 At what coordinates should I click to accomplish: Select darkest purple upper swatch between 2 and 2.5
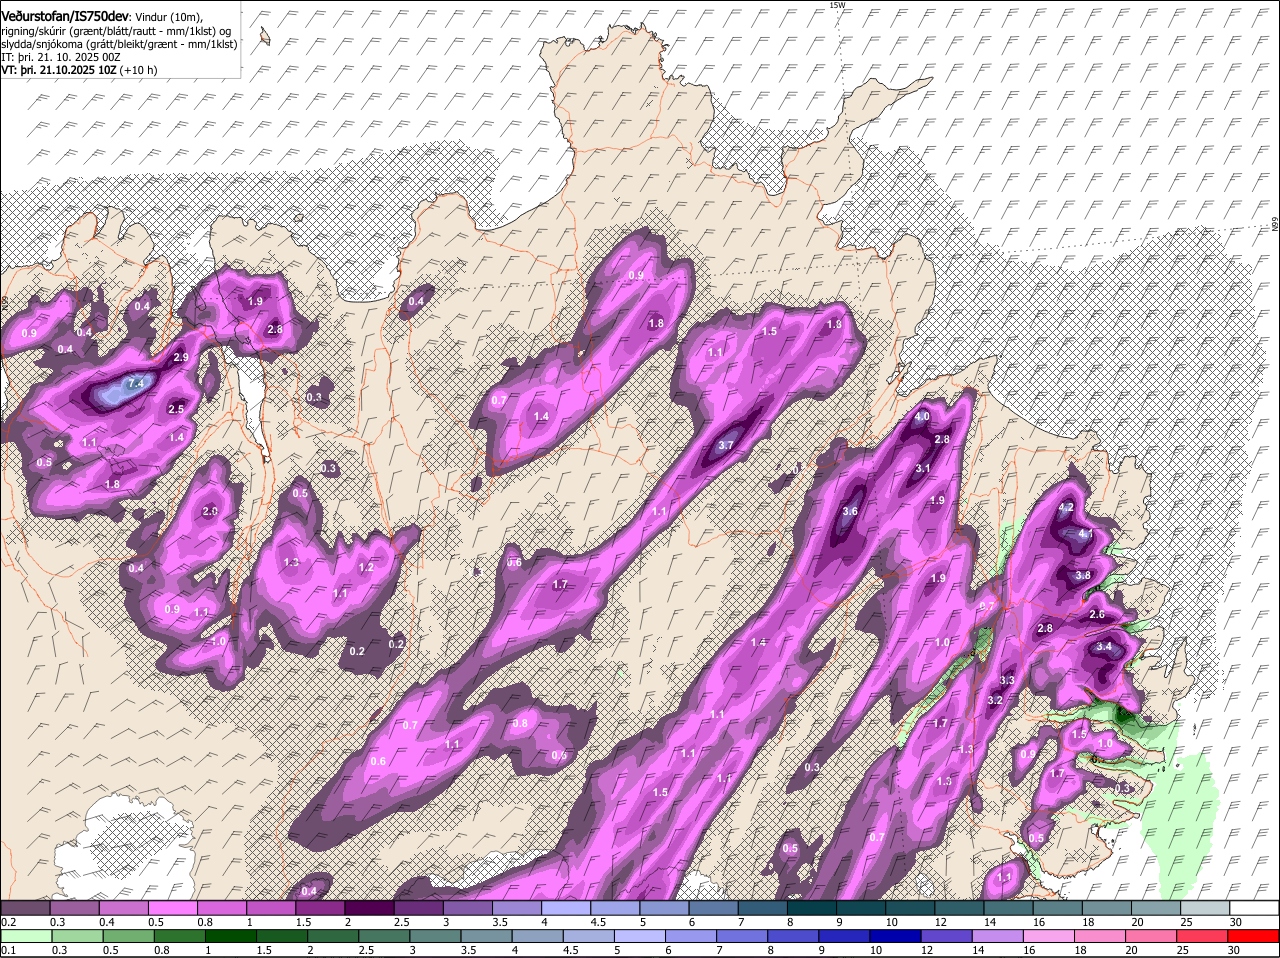point(369,908)
